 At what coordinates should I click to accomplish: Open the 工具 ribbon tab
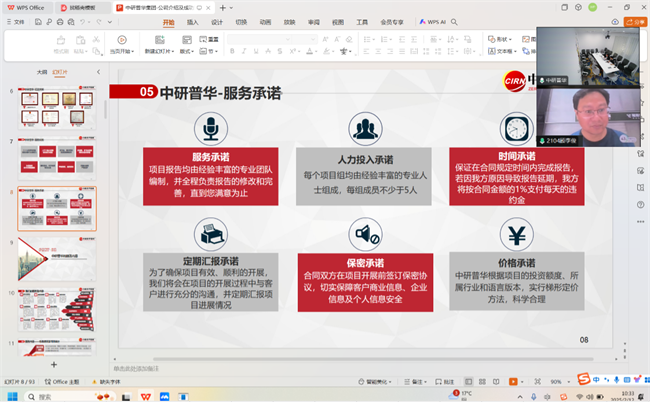click(x=362, y=22)
